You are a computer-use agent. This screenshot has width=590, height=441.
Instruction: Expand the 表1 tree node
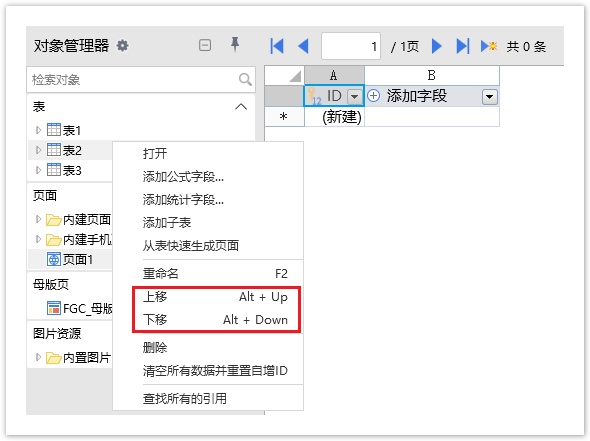(x=38, y=130)
